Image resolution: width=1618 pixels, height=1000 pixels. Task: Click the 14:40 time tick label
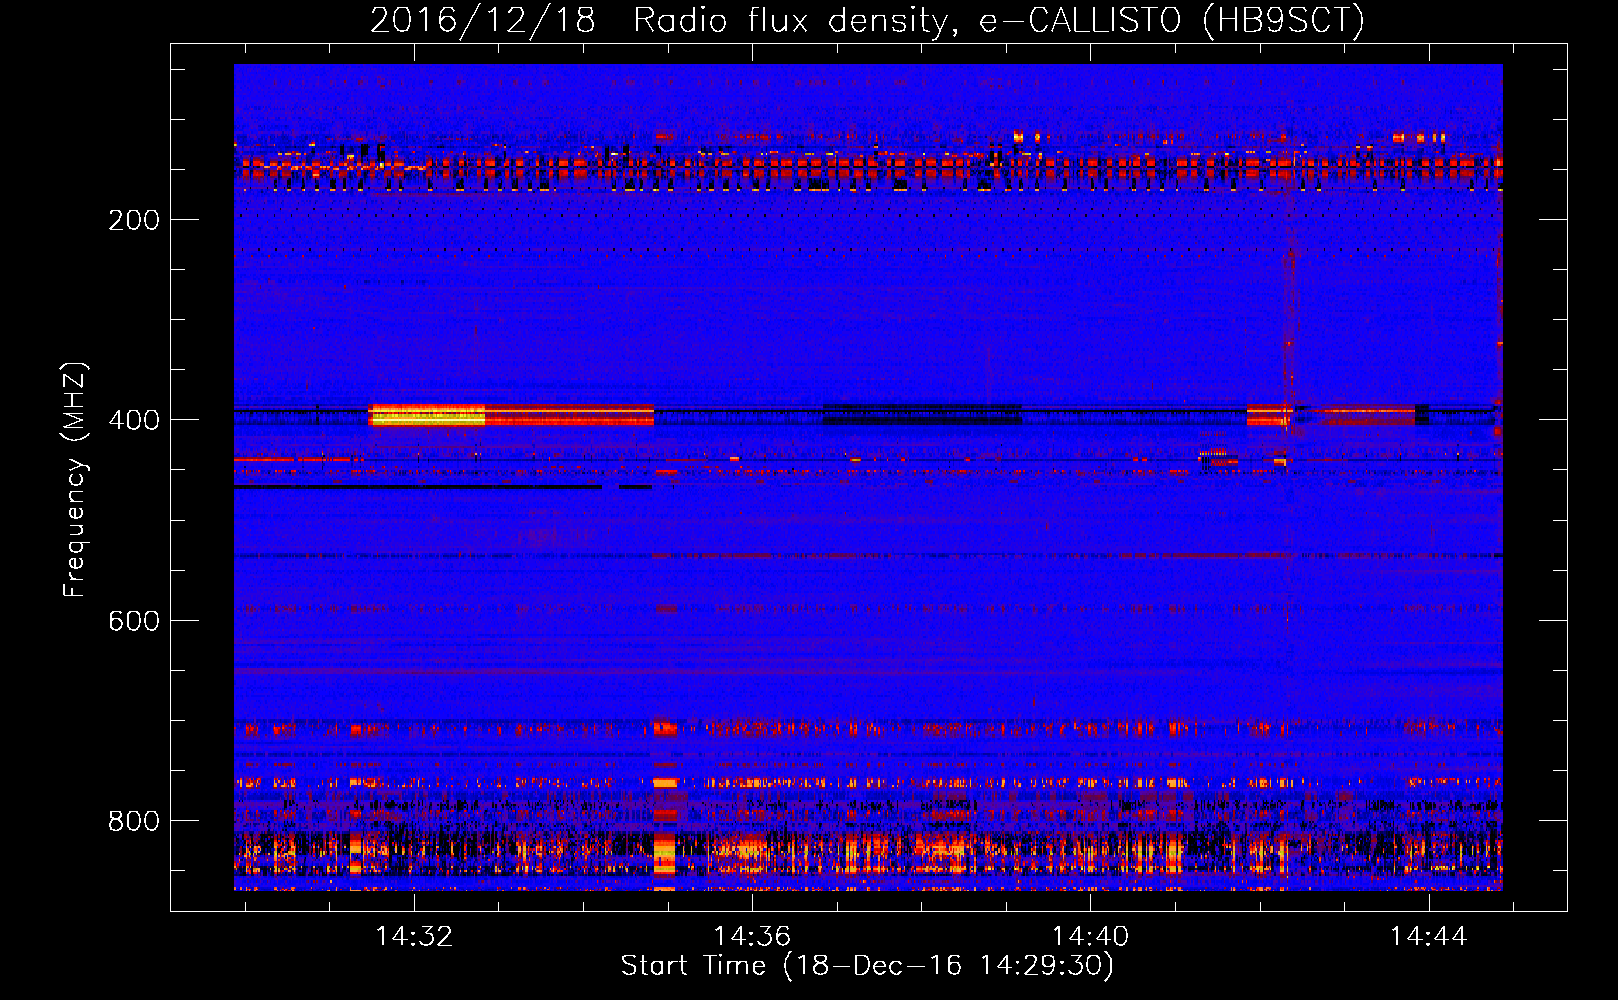pos(1090,936)
